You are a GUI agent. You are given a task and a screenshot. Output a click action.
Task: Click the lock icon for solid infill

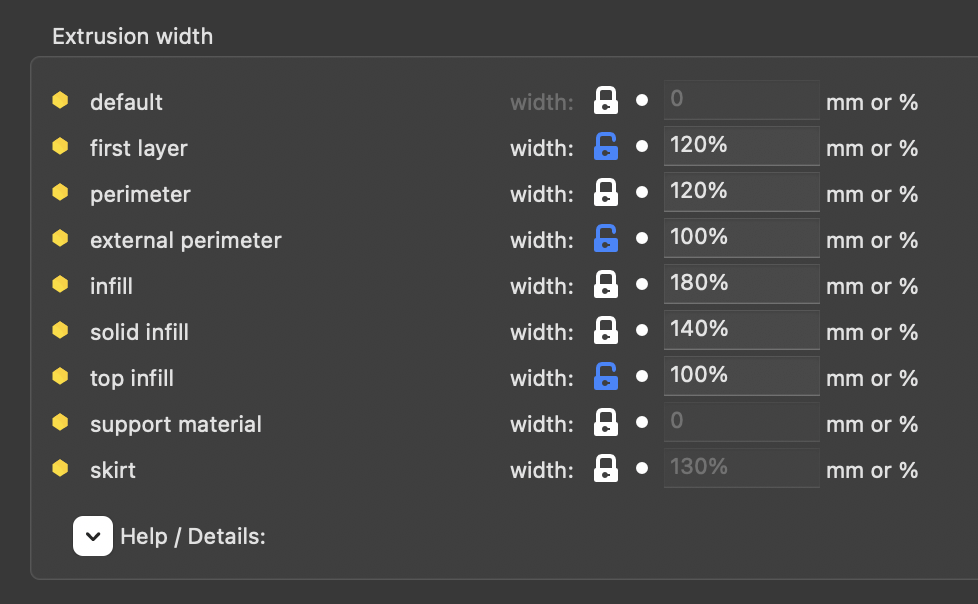tap(606, 331)
